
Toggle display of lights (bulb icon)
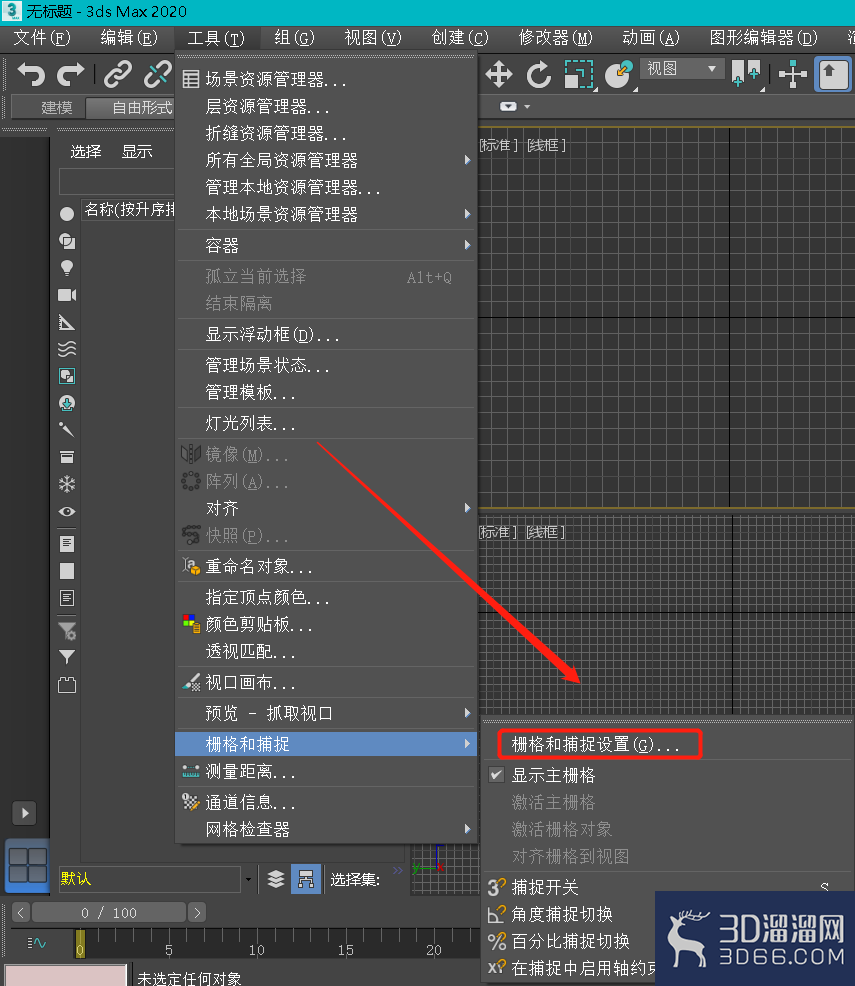(x=67, y=269)
